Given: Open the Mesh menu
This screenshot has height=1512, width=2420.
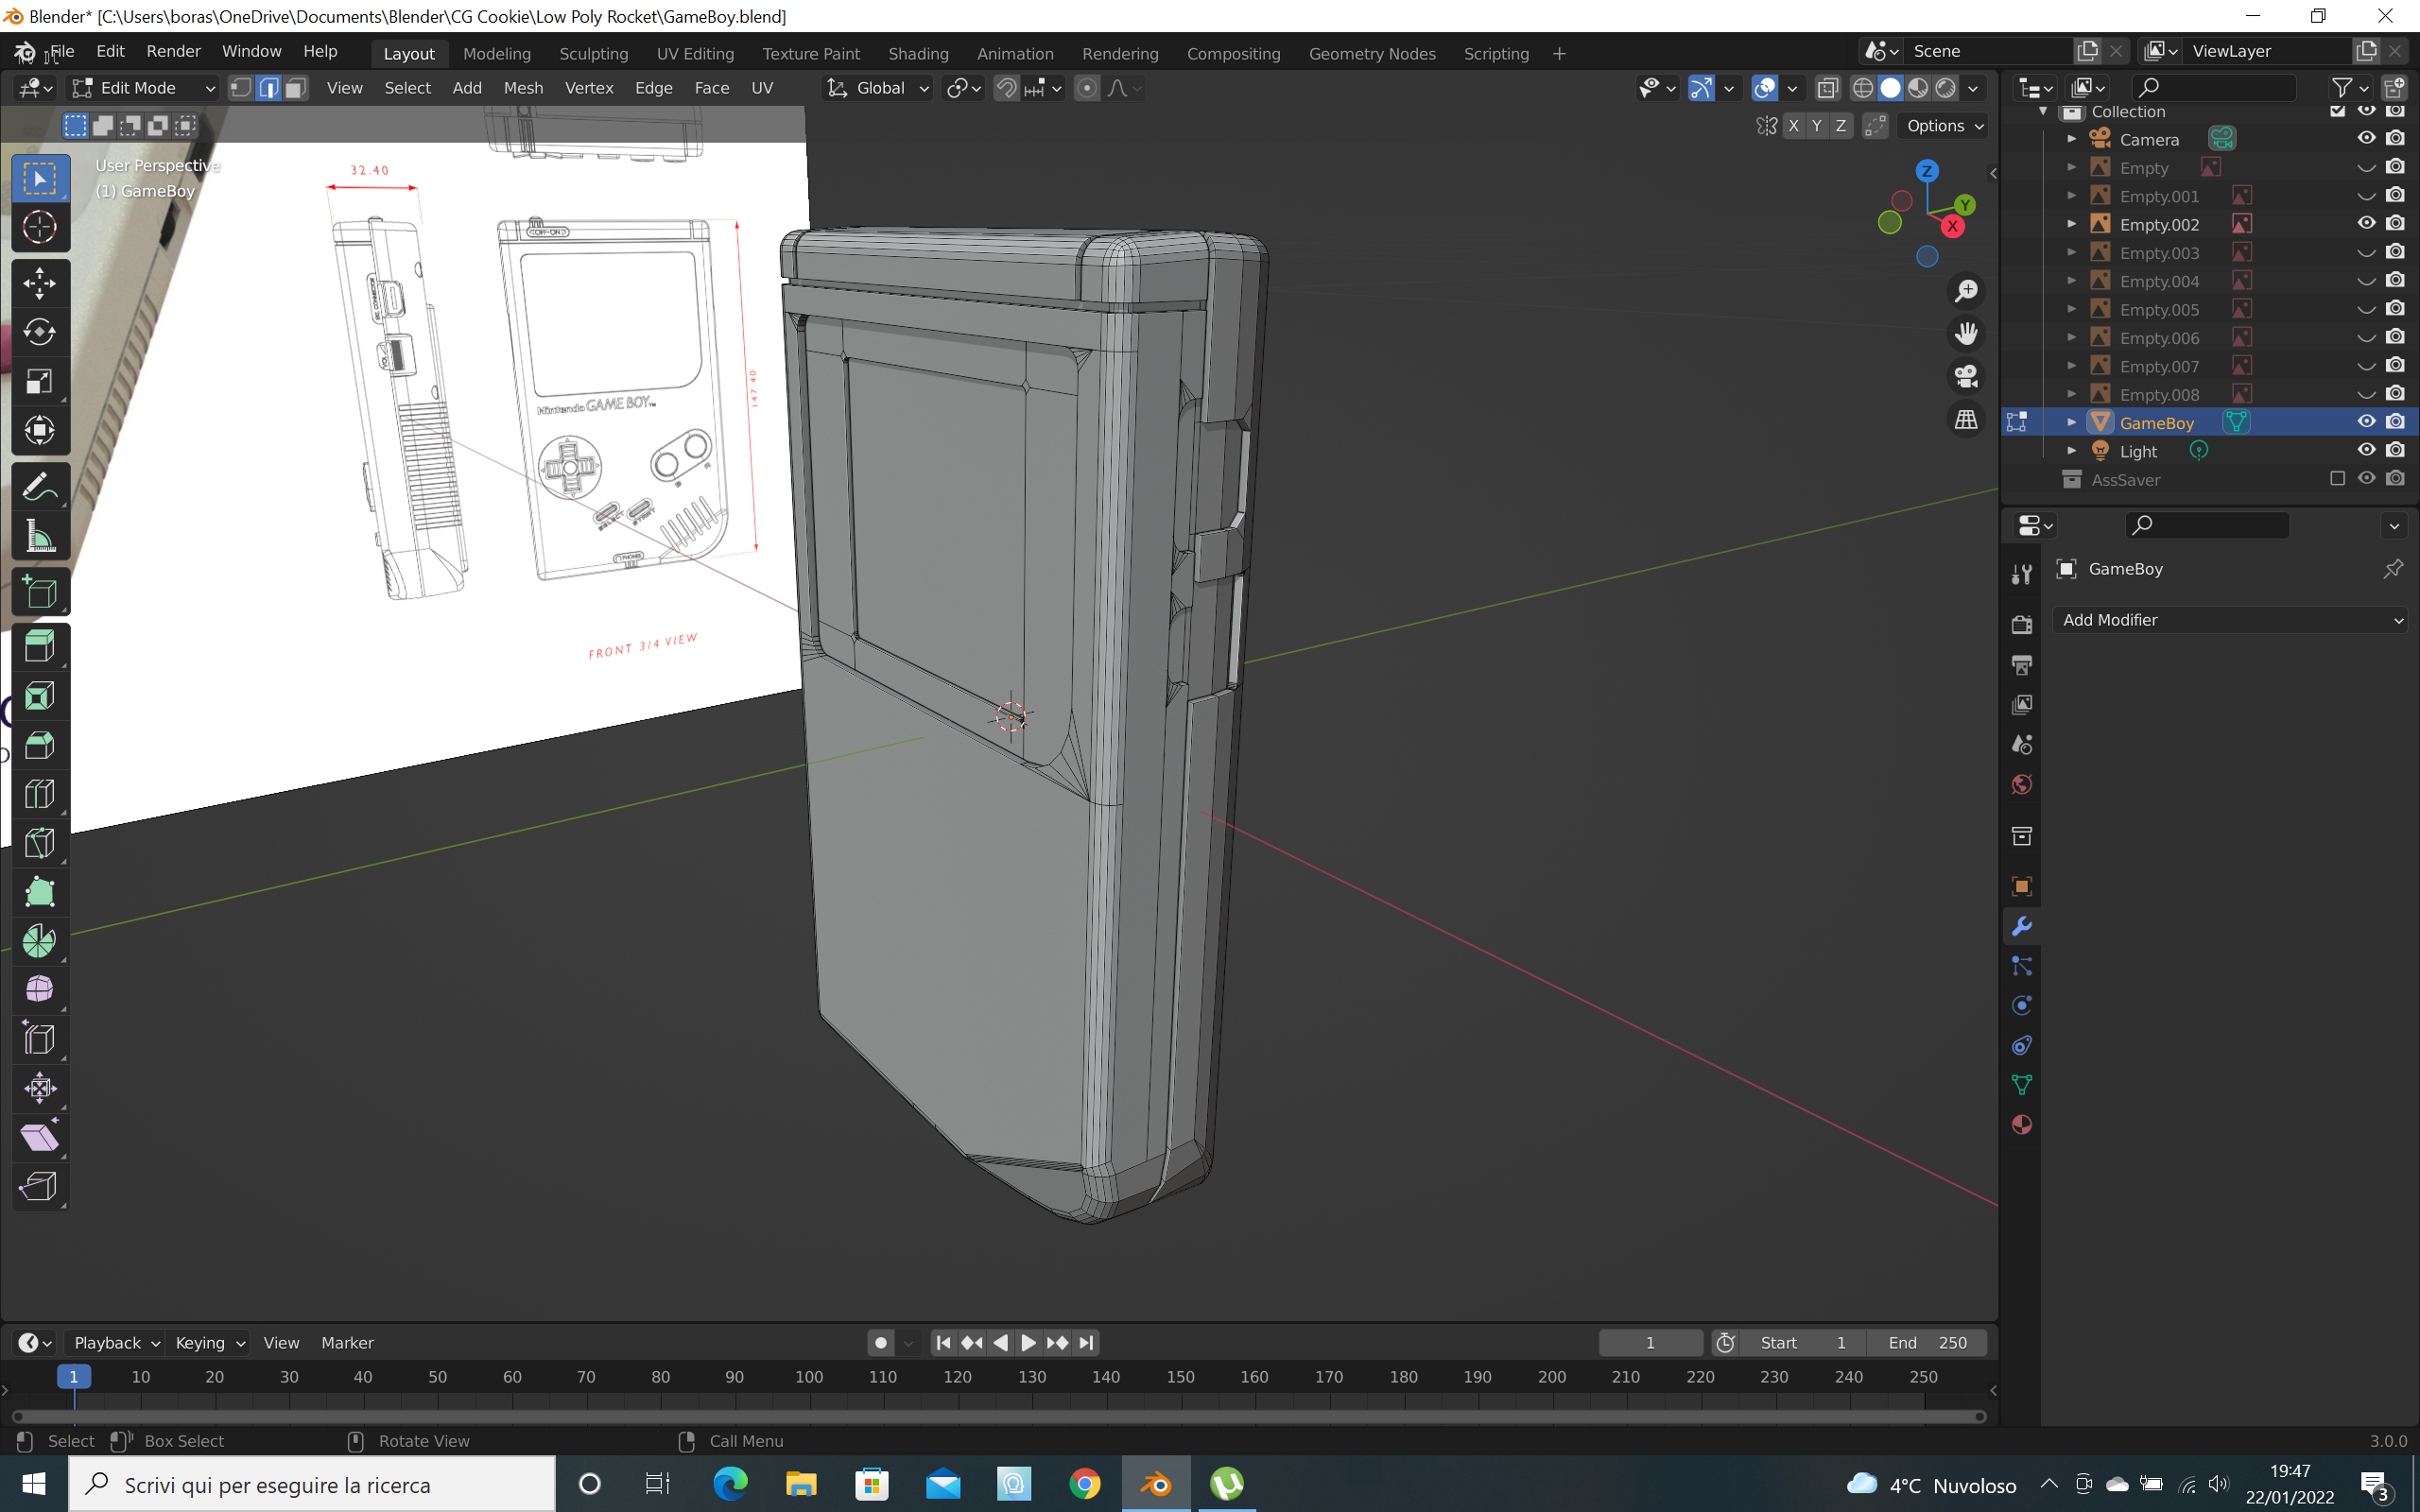Looking at the screenshot, I should tap(523, 88).
